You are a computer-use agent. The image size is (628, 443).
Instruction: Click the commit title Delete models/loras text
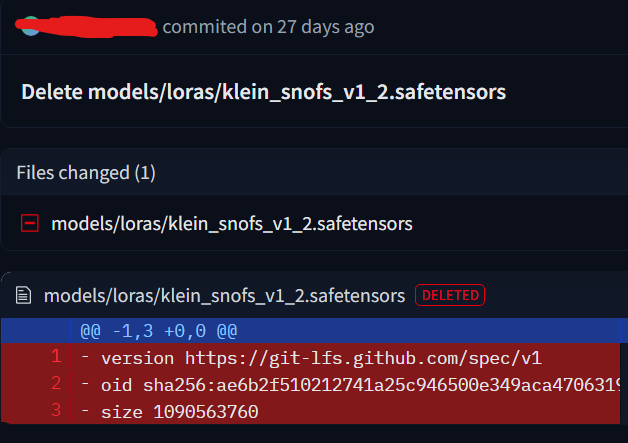tap(264, 92)
